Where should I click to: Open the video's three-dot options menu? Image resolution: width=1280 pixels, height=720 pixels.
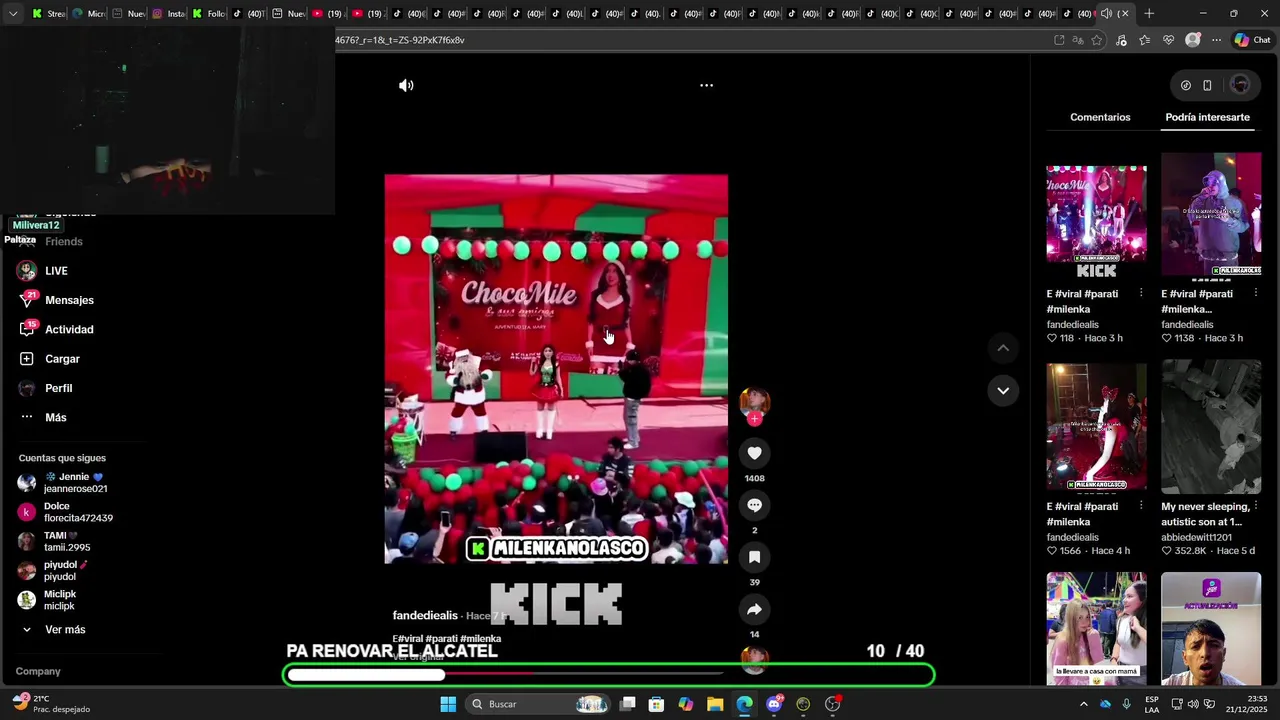coord(706,86)
